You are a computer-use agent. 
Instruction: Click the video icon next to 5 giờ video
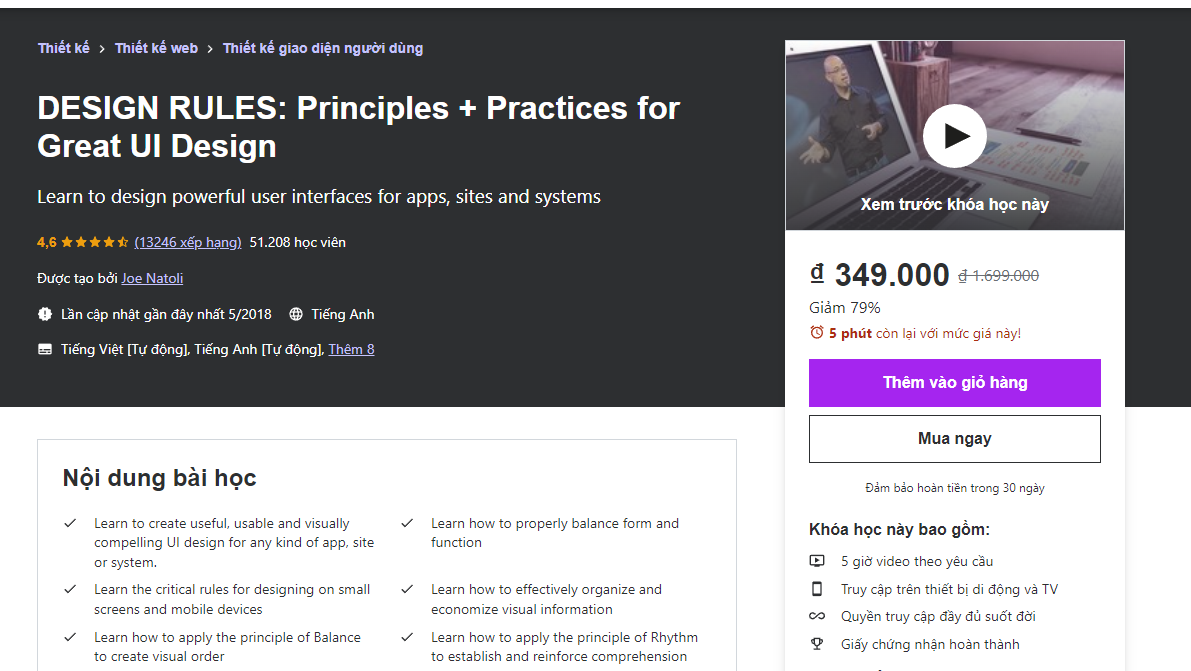click(x=818, y=561)
